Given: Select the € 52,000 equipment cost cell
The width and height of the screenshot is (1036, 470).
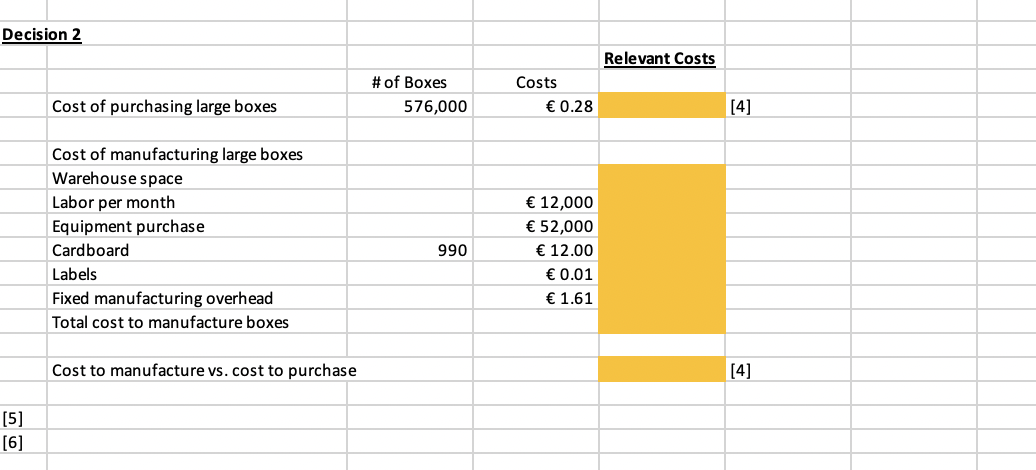Looking at the screenshot, I should [535, 226].
